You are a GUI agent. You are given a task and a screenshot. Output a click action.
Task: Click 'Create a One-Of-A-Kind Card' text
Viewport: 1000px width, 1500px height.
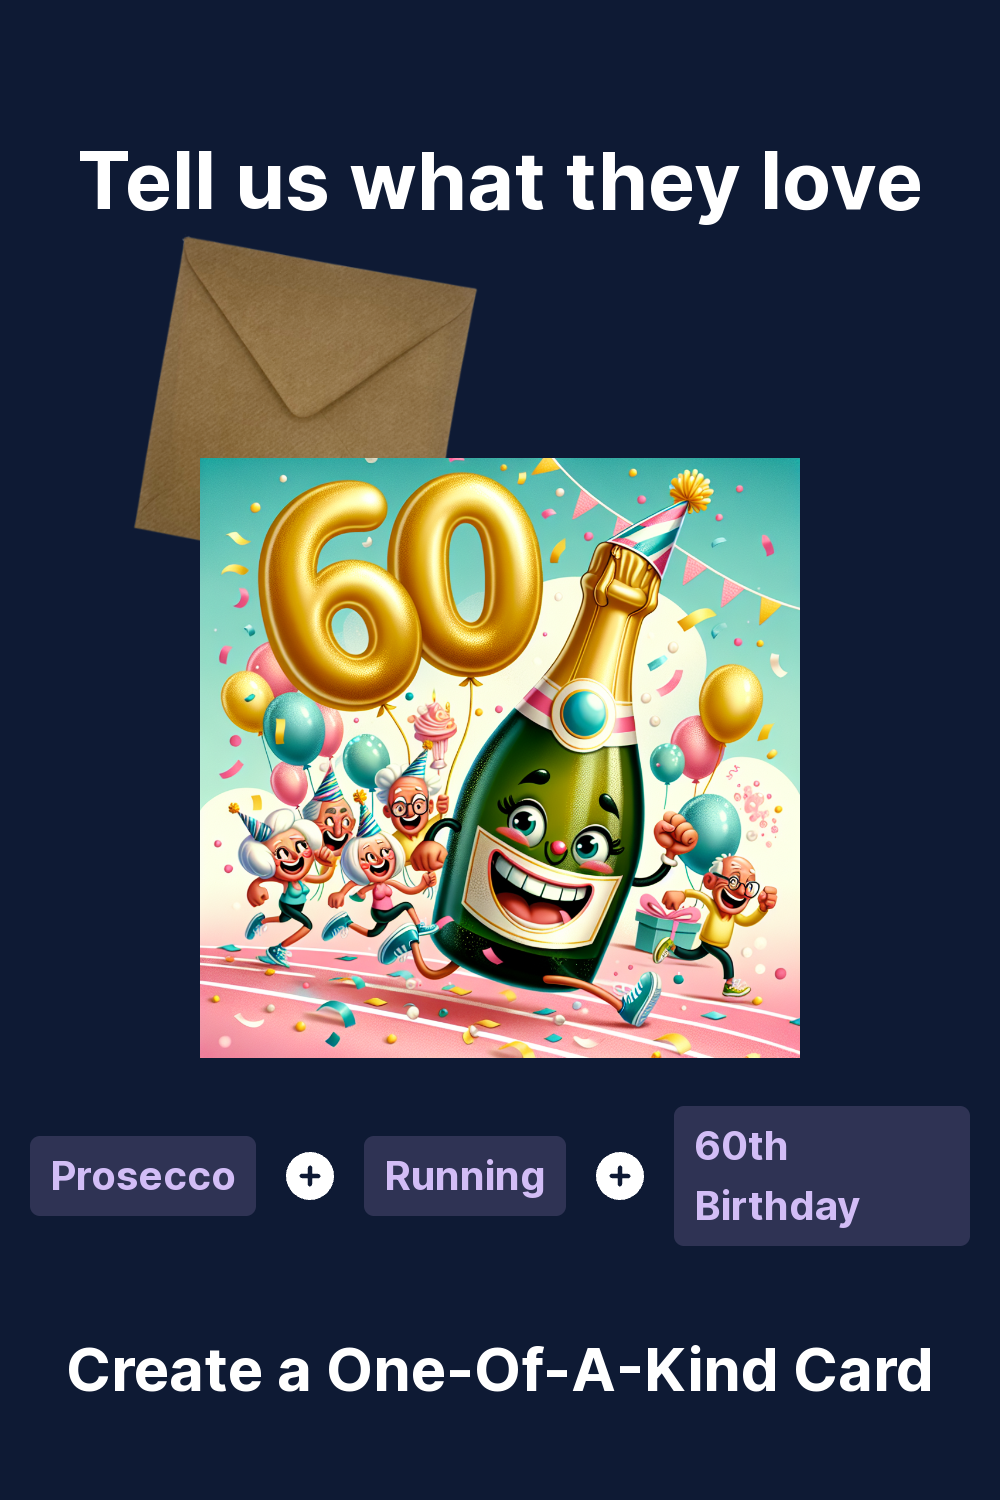(500, 1370)
